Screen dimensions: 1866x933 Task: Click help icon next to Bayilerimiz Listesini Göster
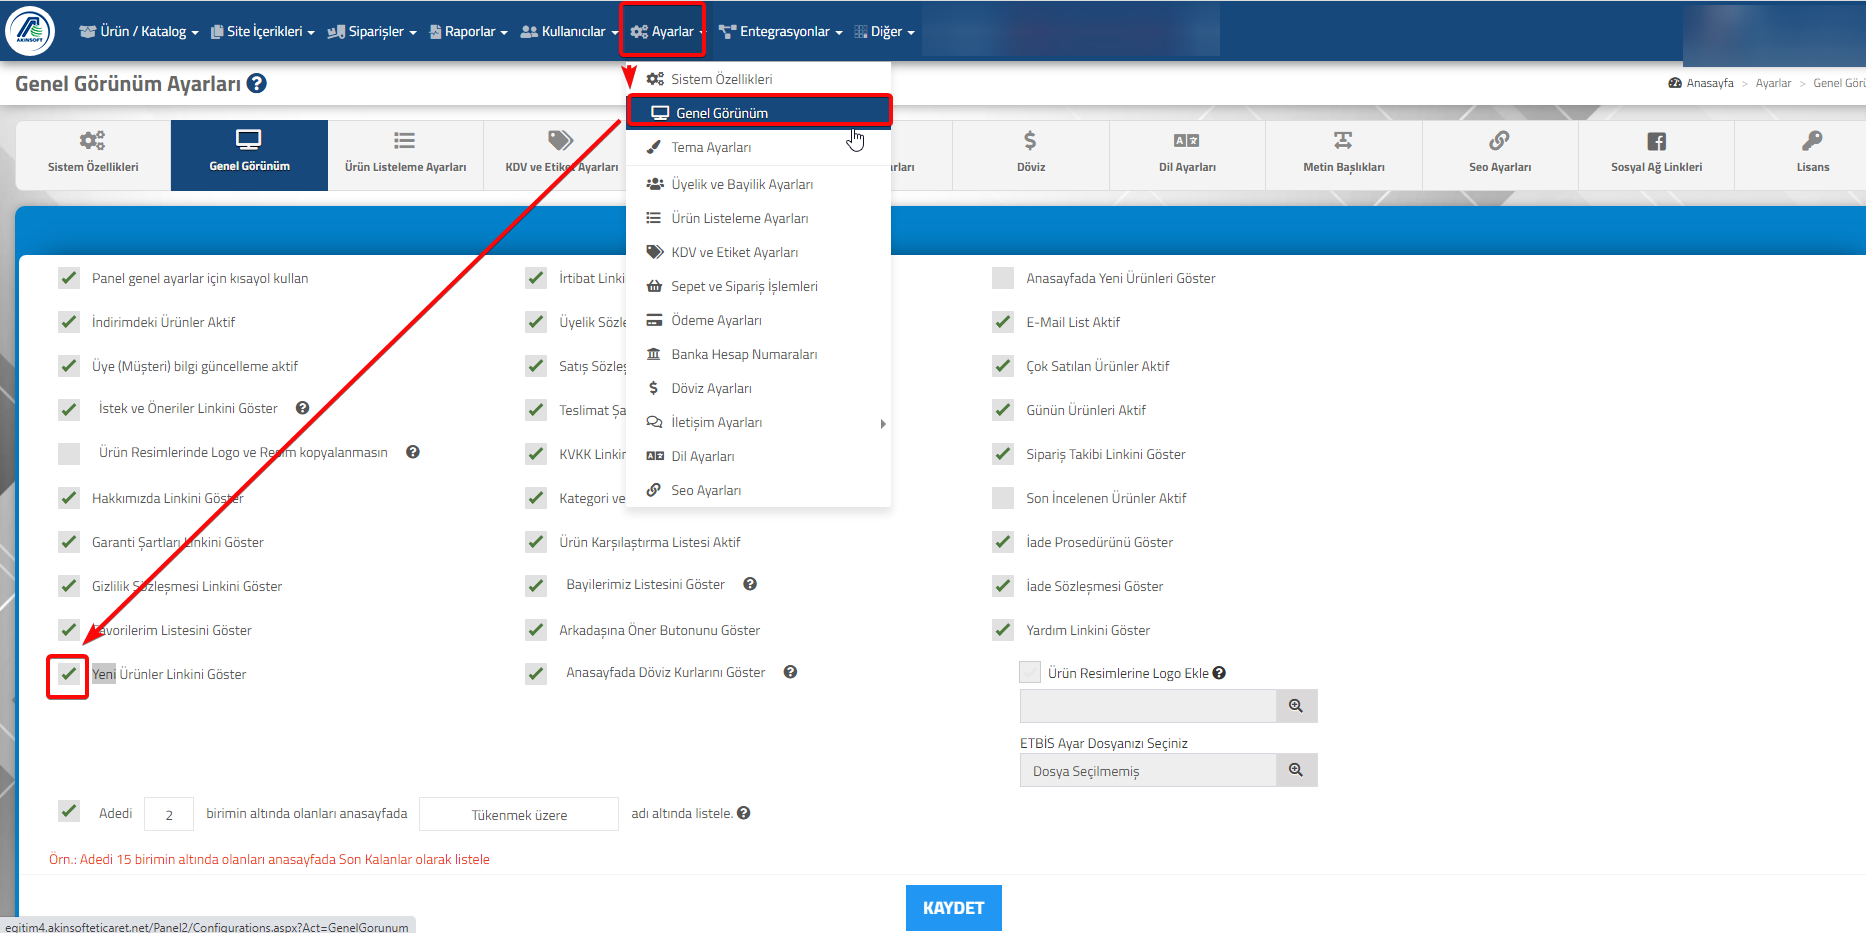[x=750, y=584]
